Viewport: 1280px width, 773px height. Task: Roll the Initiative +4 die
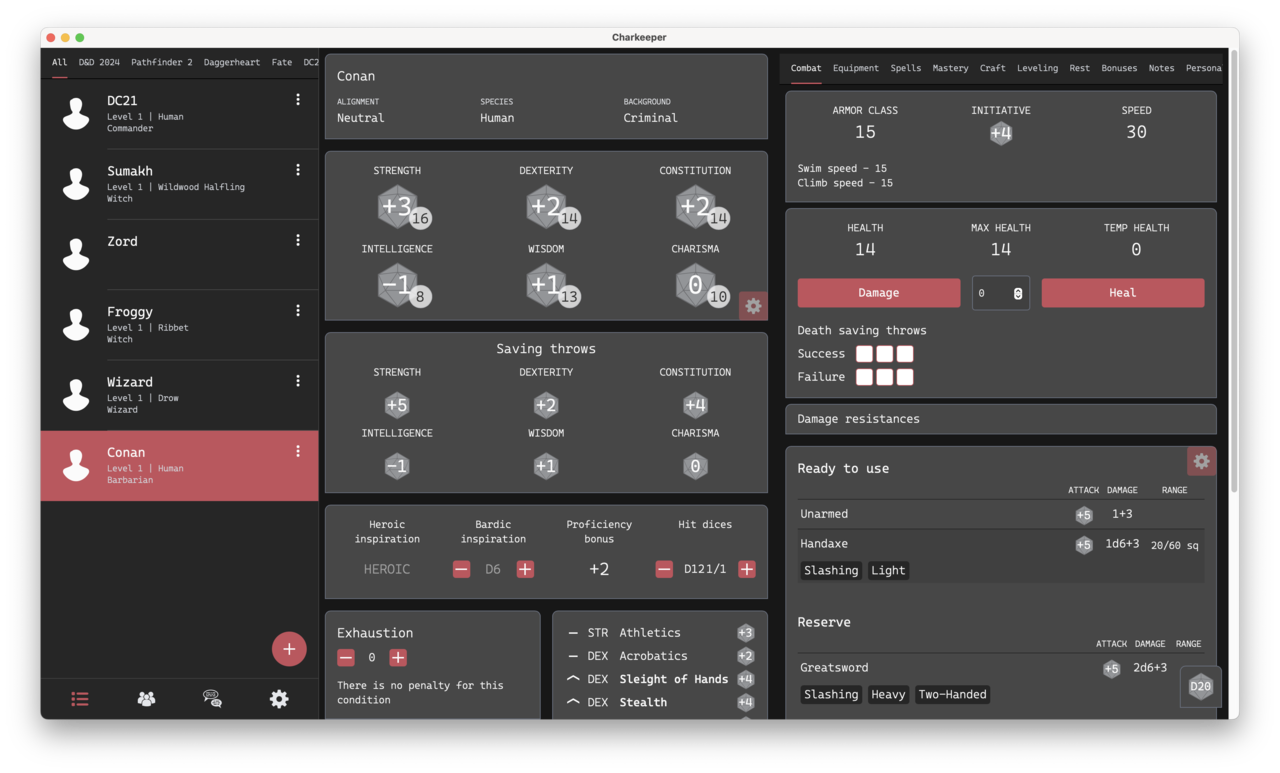coord(1001,133)
